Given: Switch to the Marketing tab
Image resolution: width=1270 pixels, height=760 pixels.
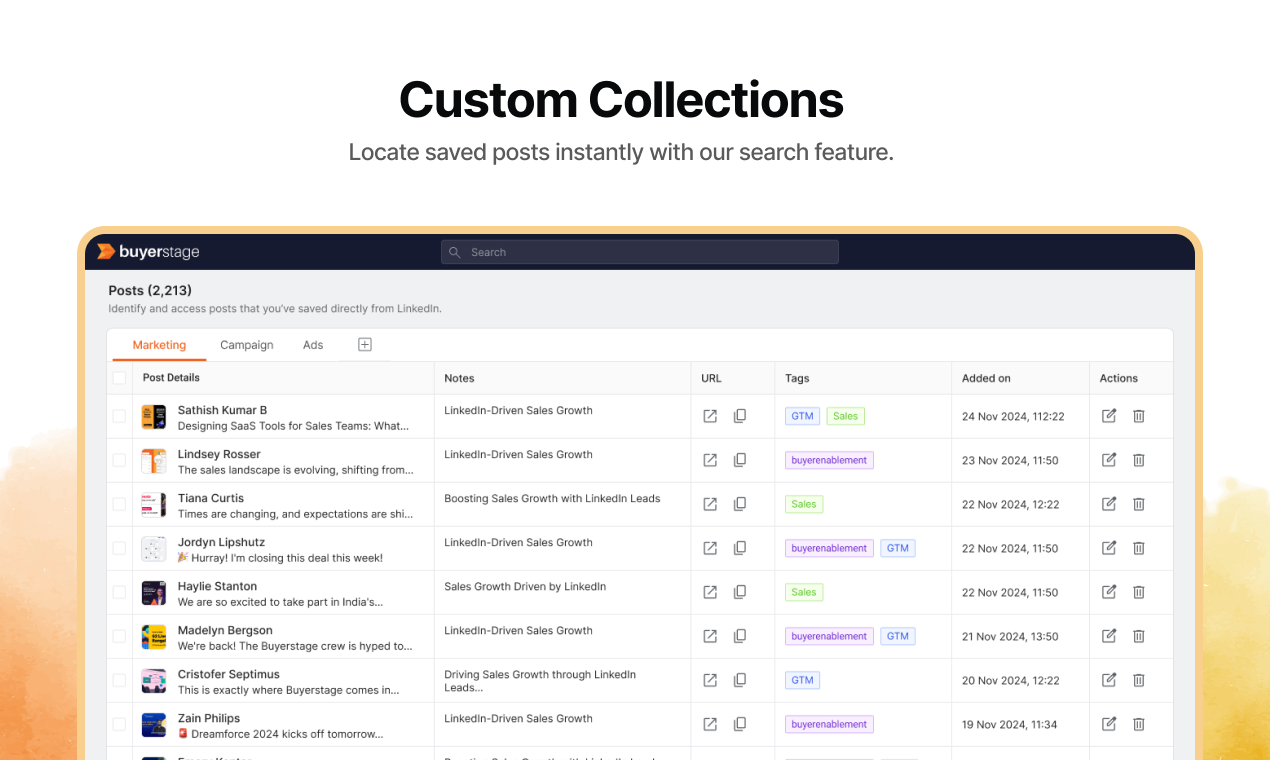Looking at the screenshot, I should click(159, 345).
